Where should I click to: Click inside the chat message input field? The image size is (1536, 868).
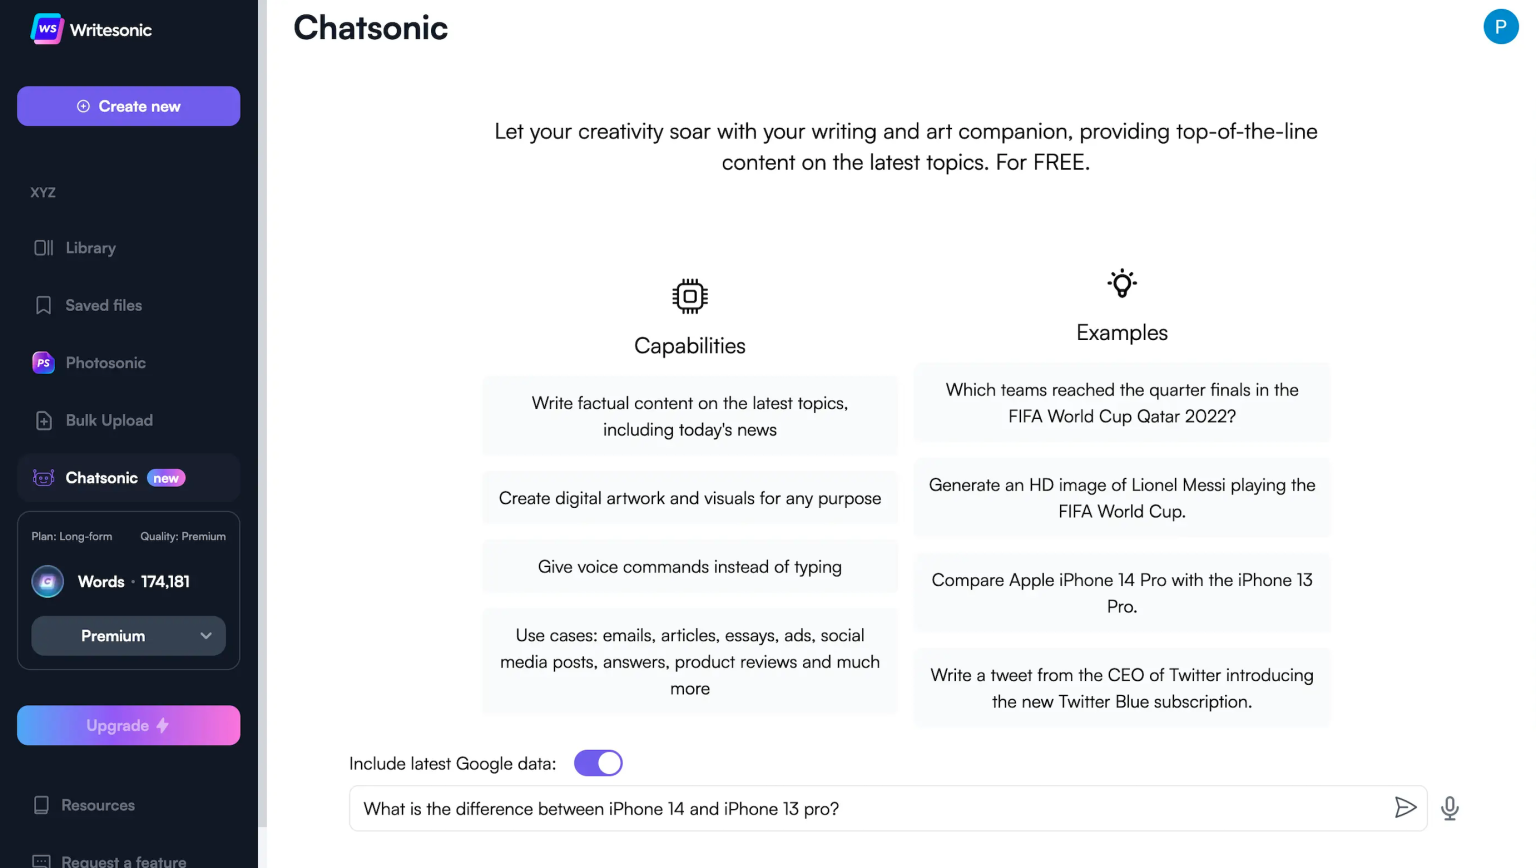pyautogui.click(x=800, y=808)
